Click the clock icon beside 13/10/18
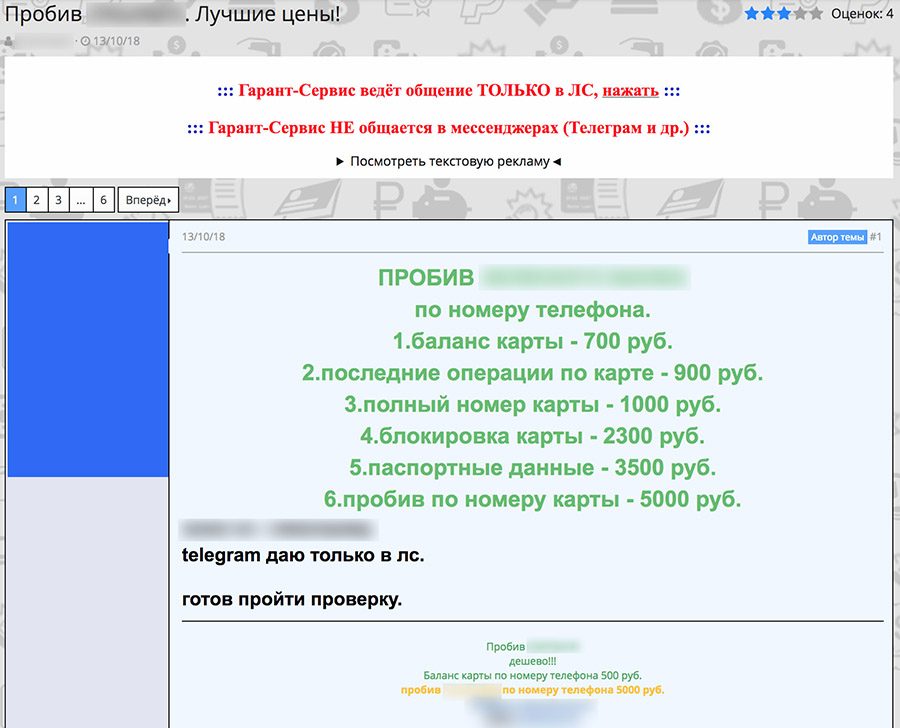This screenshot has height=728, width=900. [x=85, y=41]
